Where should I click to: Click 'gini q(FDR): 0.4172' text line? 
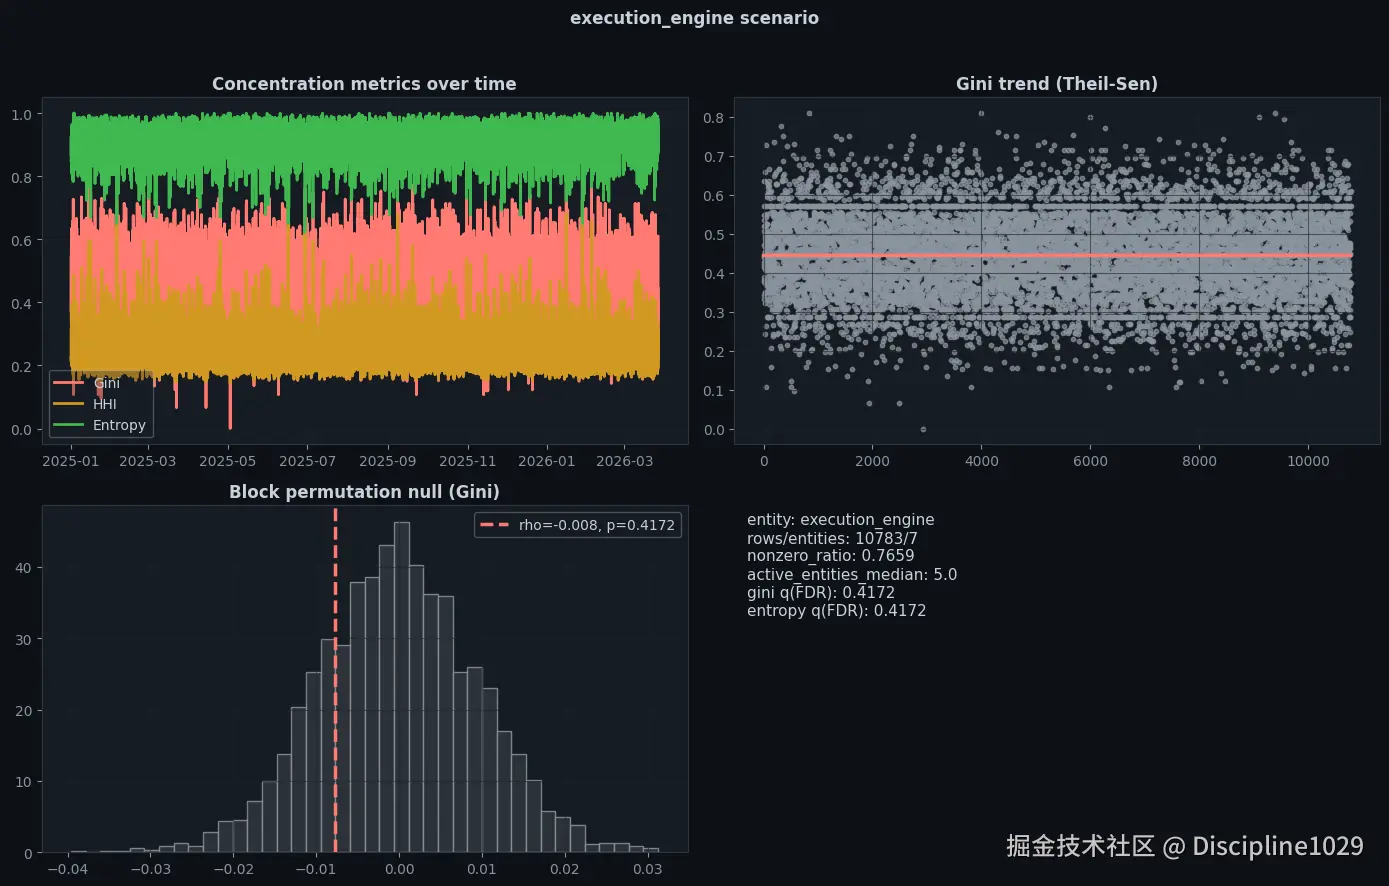pyautogui.click(x=821, y=593)
